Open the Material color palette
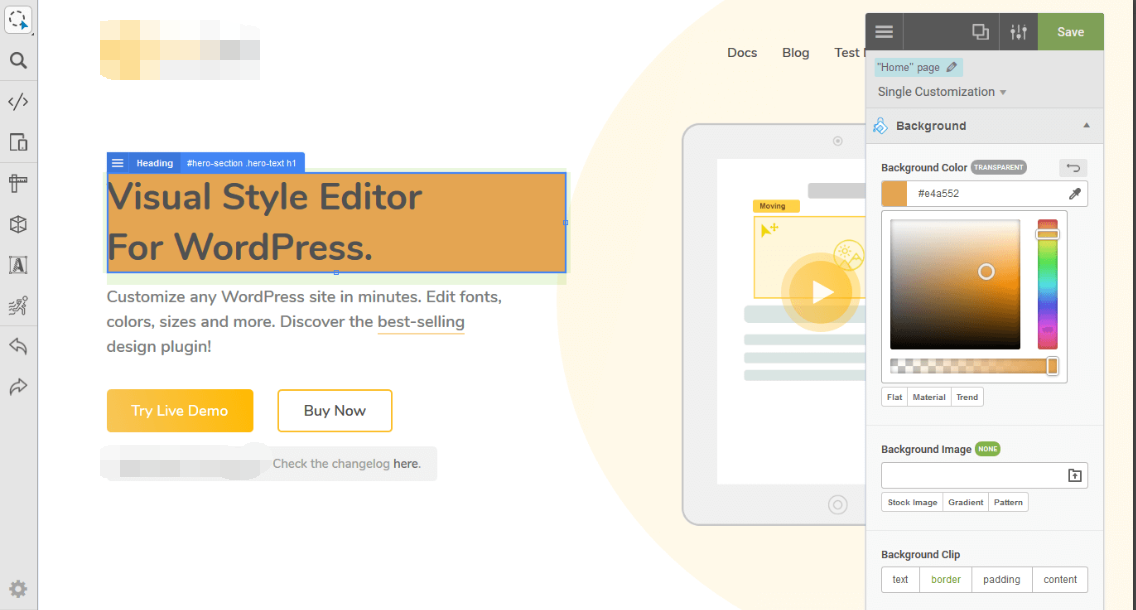 (929, 397)
